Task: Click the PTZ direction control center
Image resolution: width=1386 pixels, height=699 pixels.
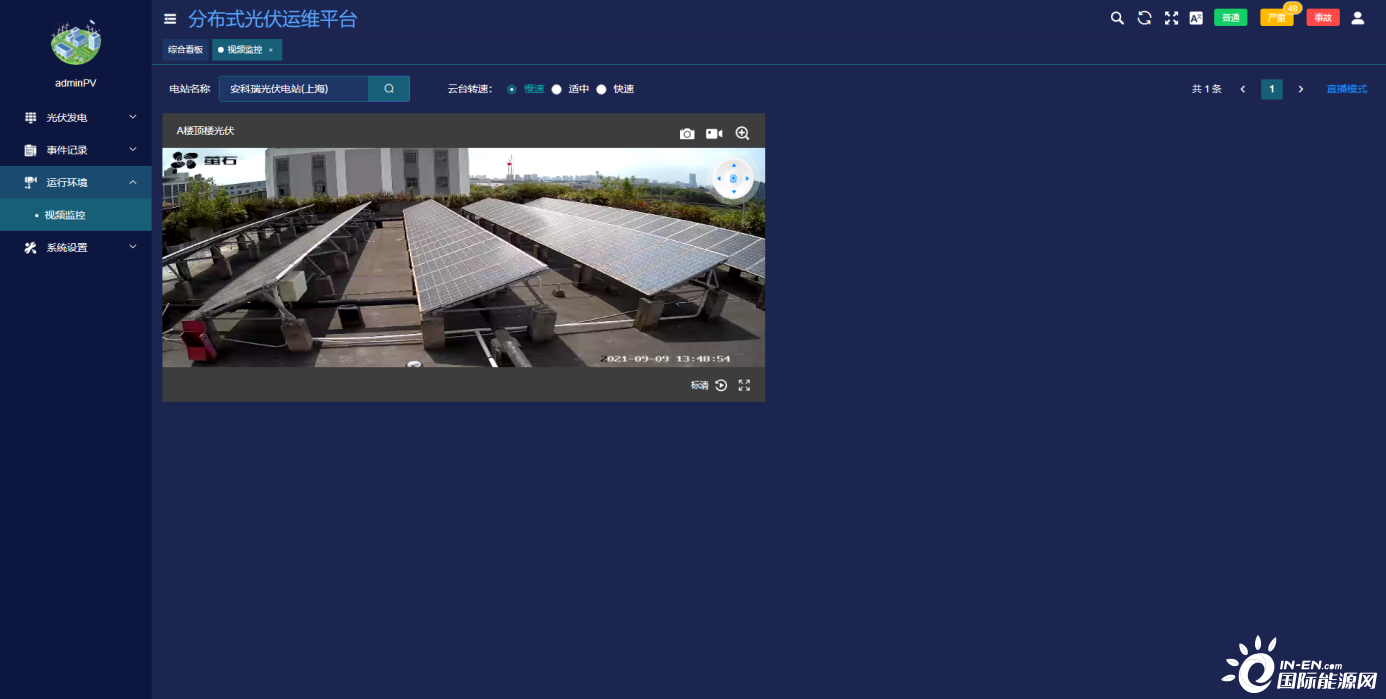Action: point(733,179)
